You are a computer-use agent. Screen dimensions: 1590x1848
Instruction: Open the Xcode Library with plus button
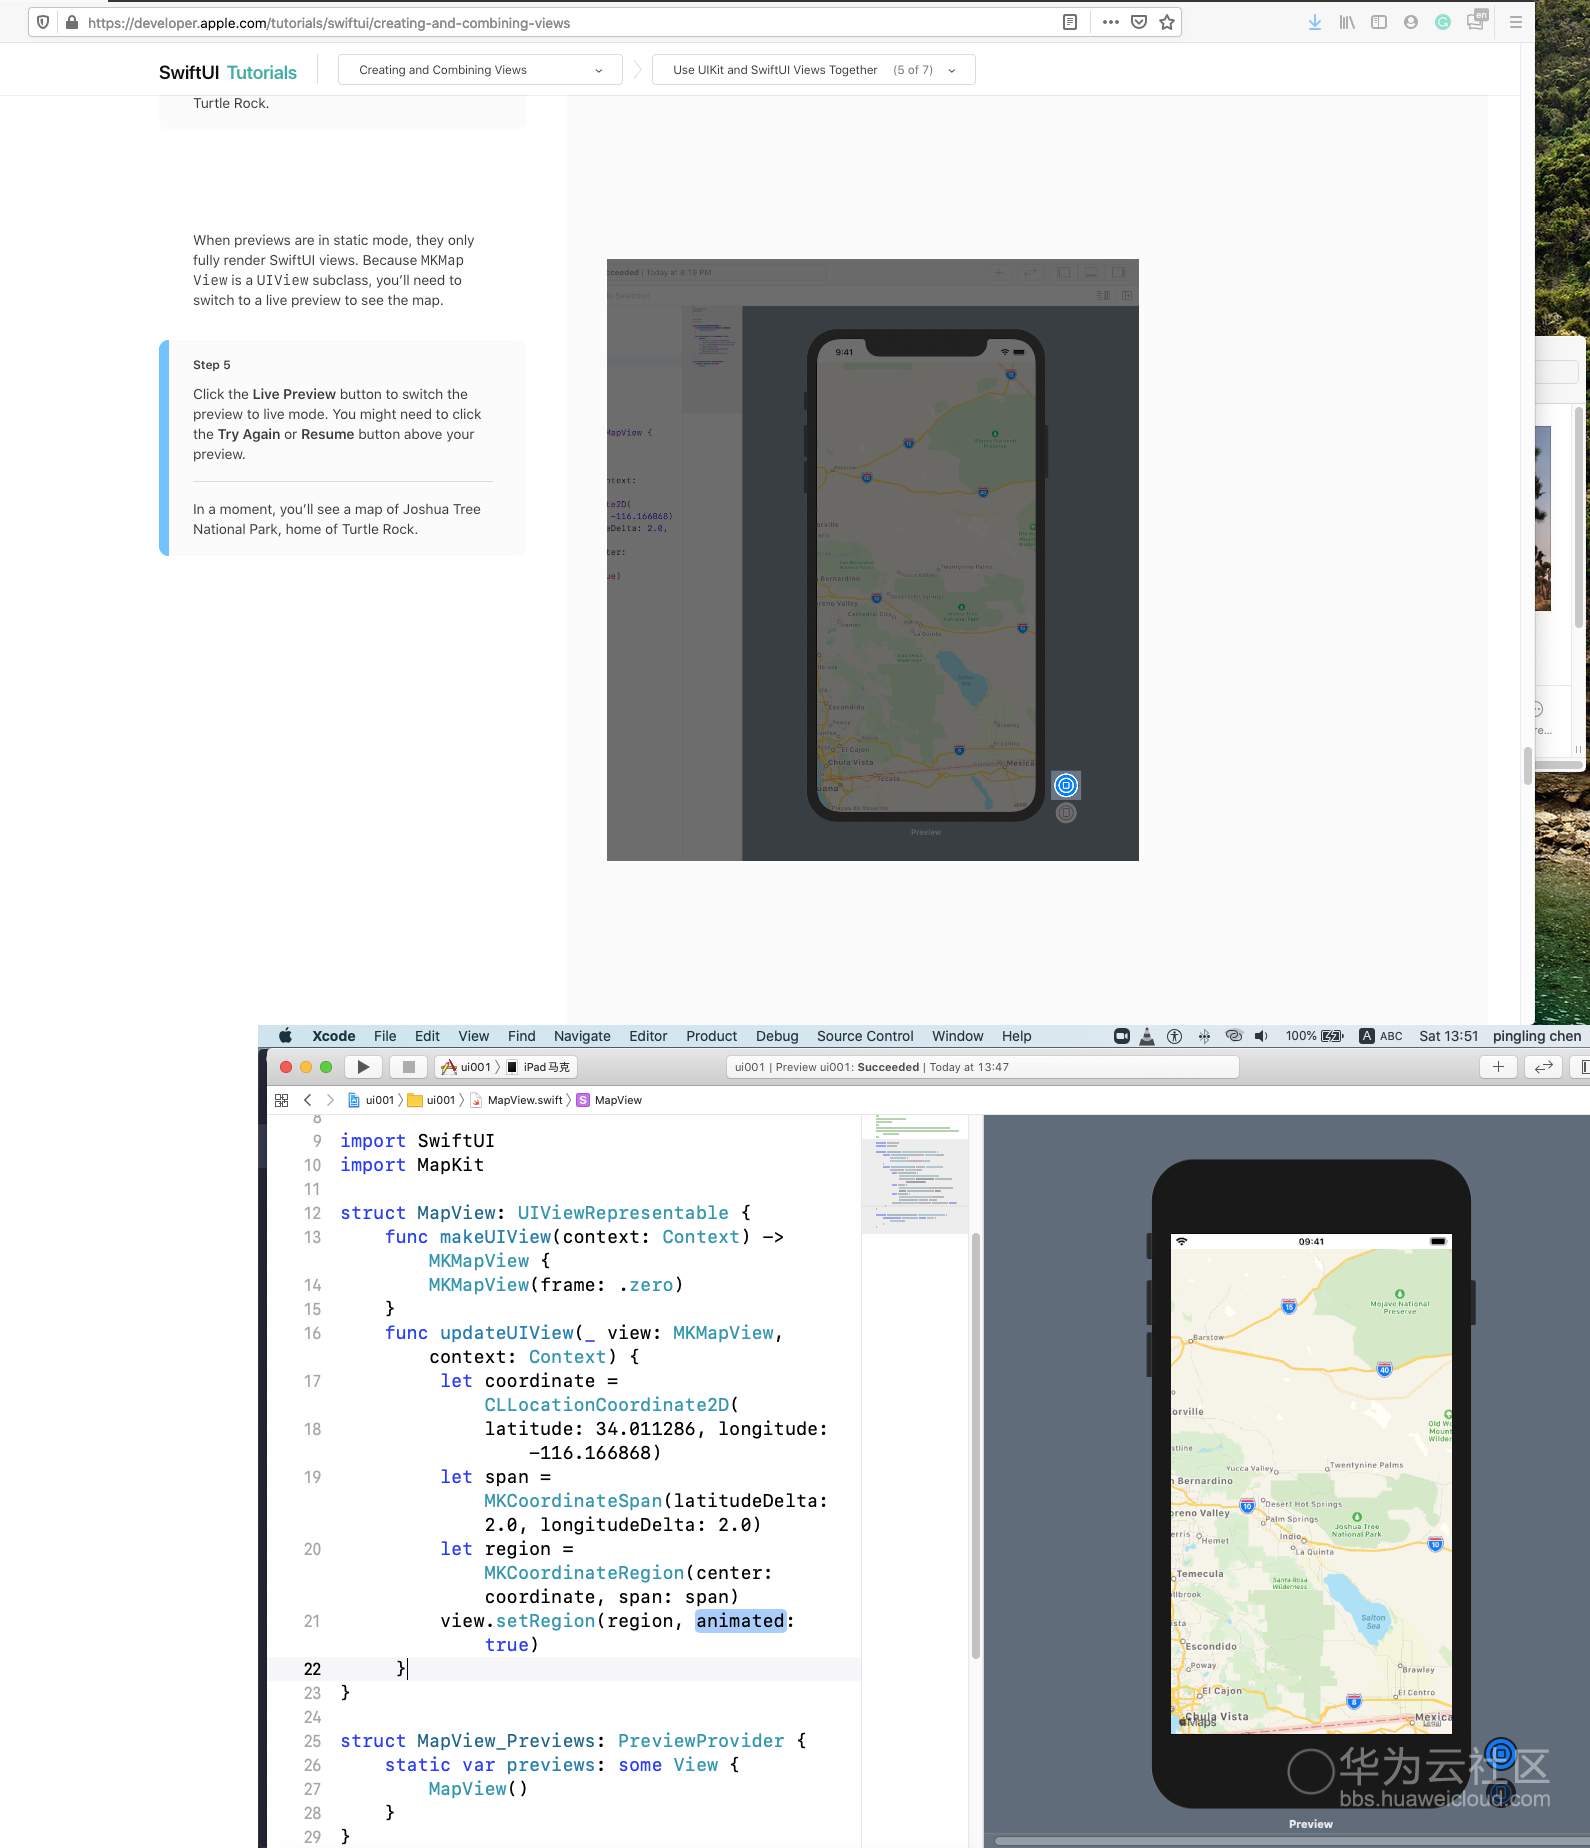(x=1498, y=1067)
